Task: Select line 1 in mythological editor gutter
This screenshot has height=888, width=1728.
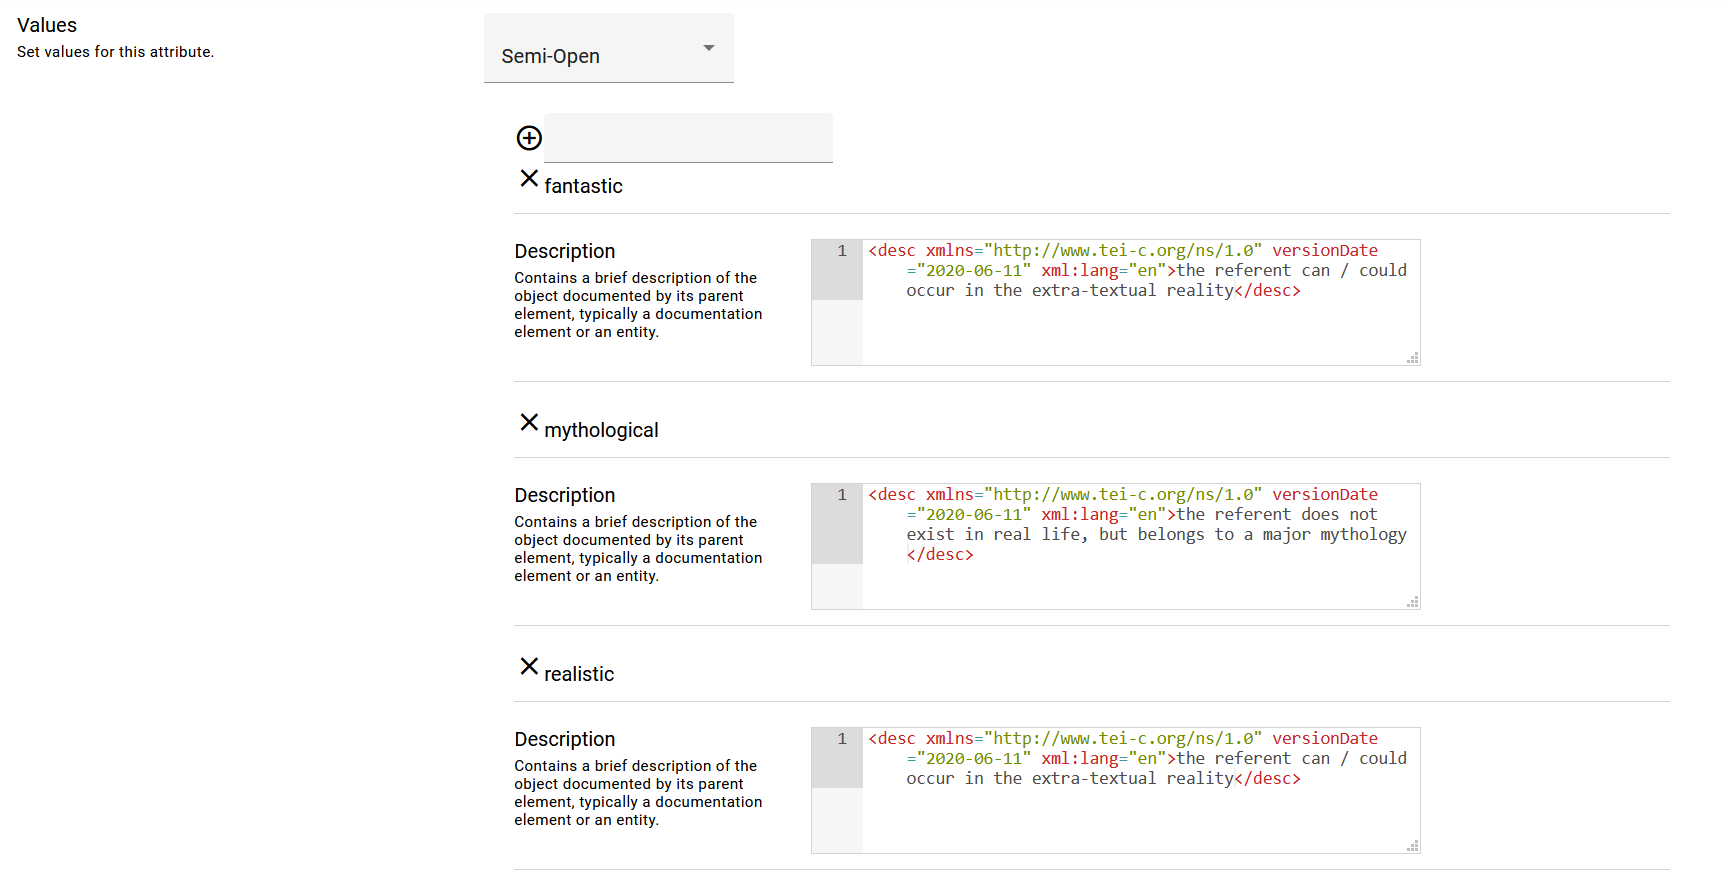Action: tap(841, 495)
